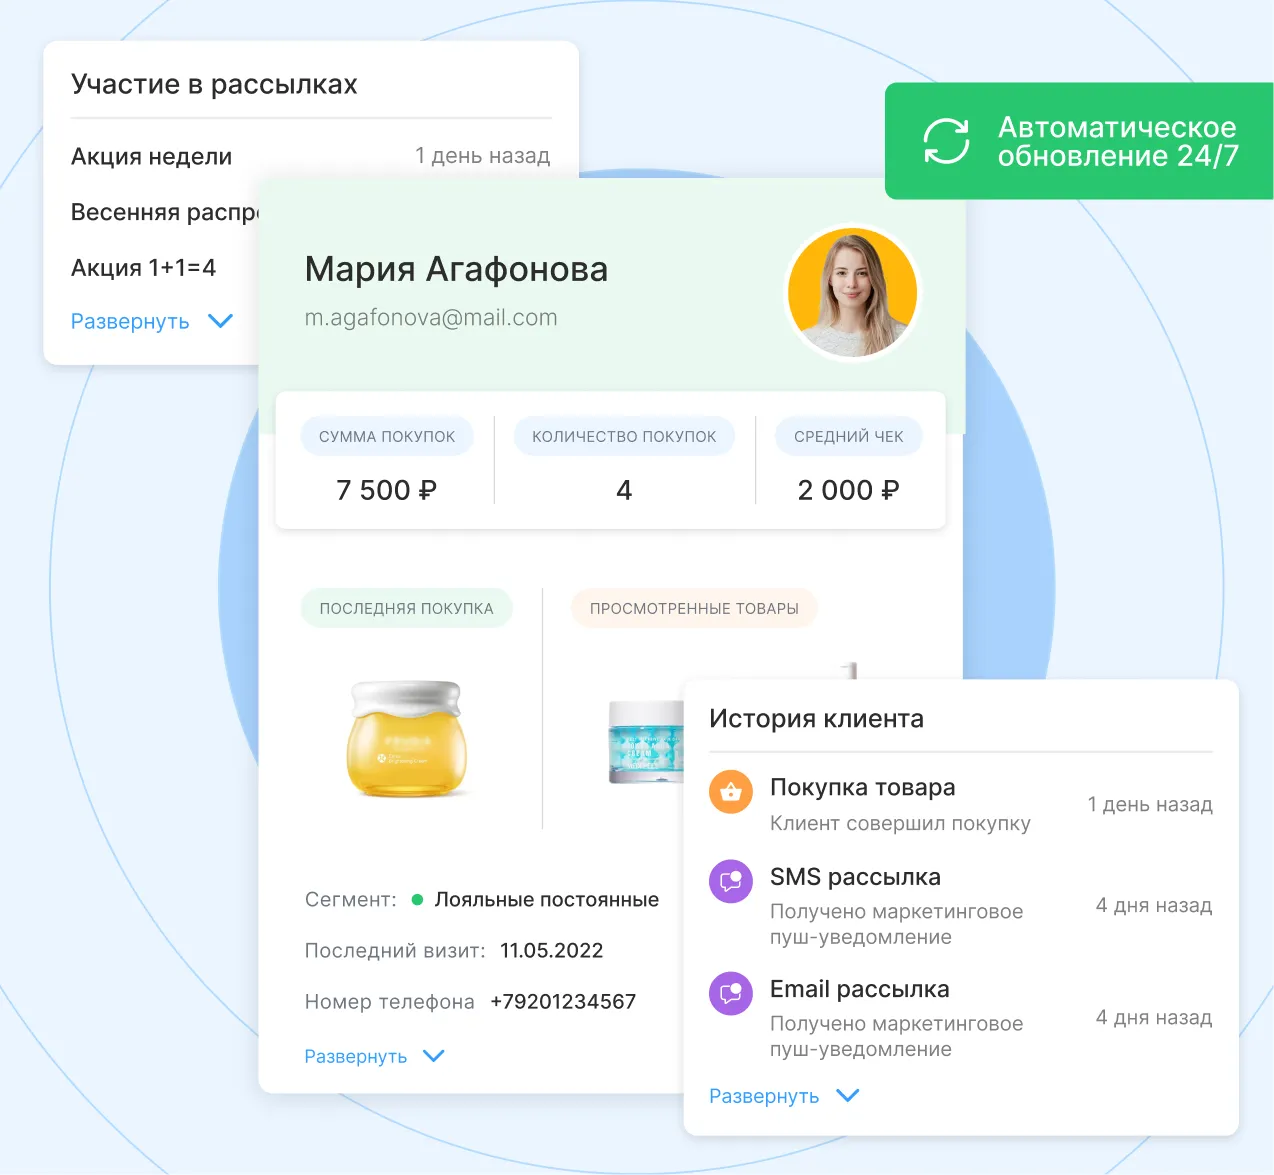
Task: Click the green segment status dot
Action: click(418, 900)
